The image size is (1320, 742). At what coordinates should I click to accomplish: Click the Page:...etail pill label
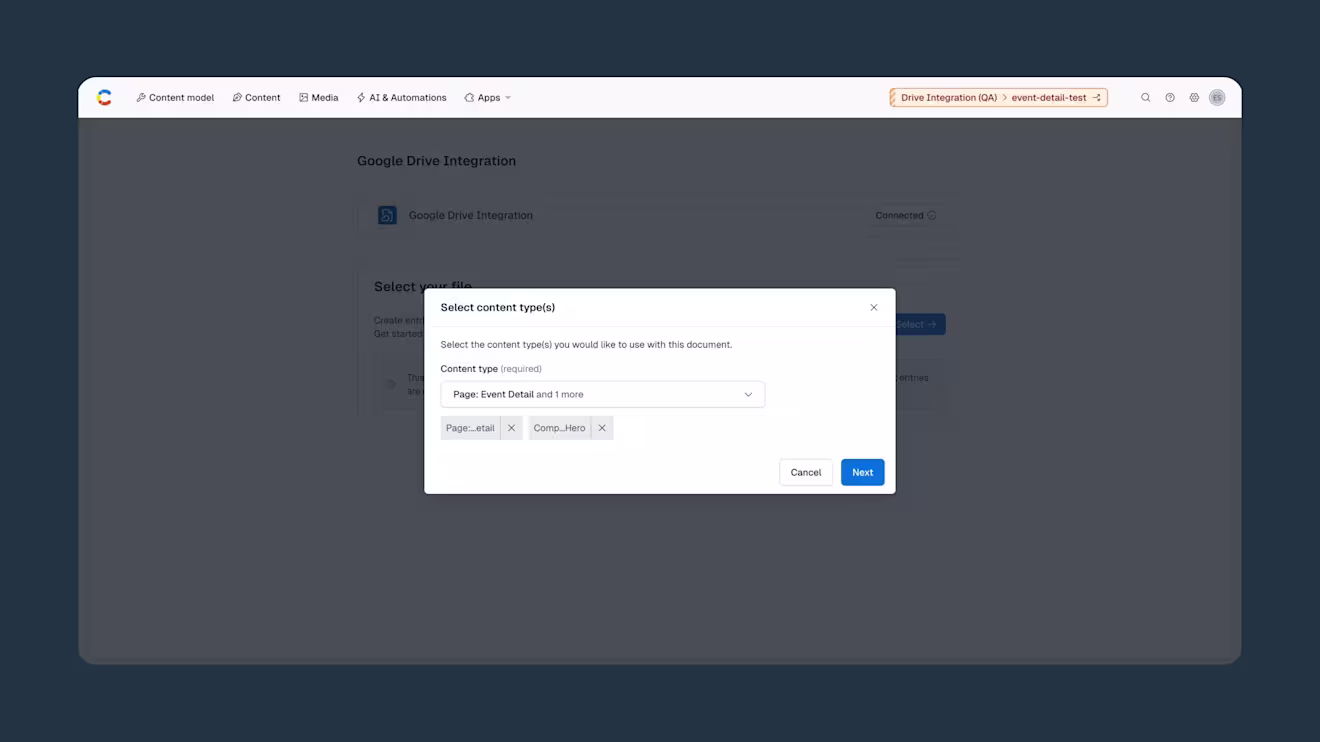(470, 428)
